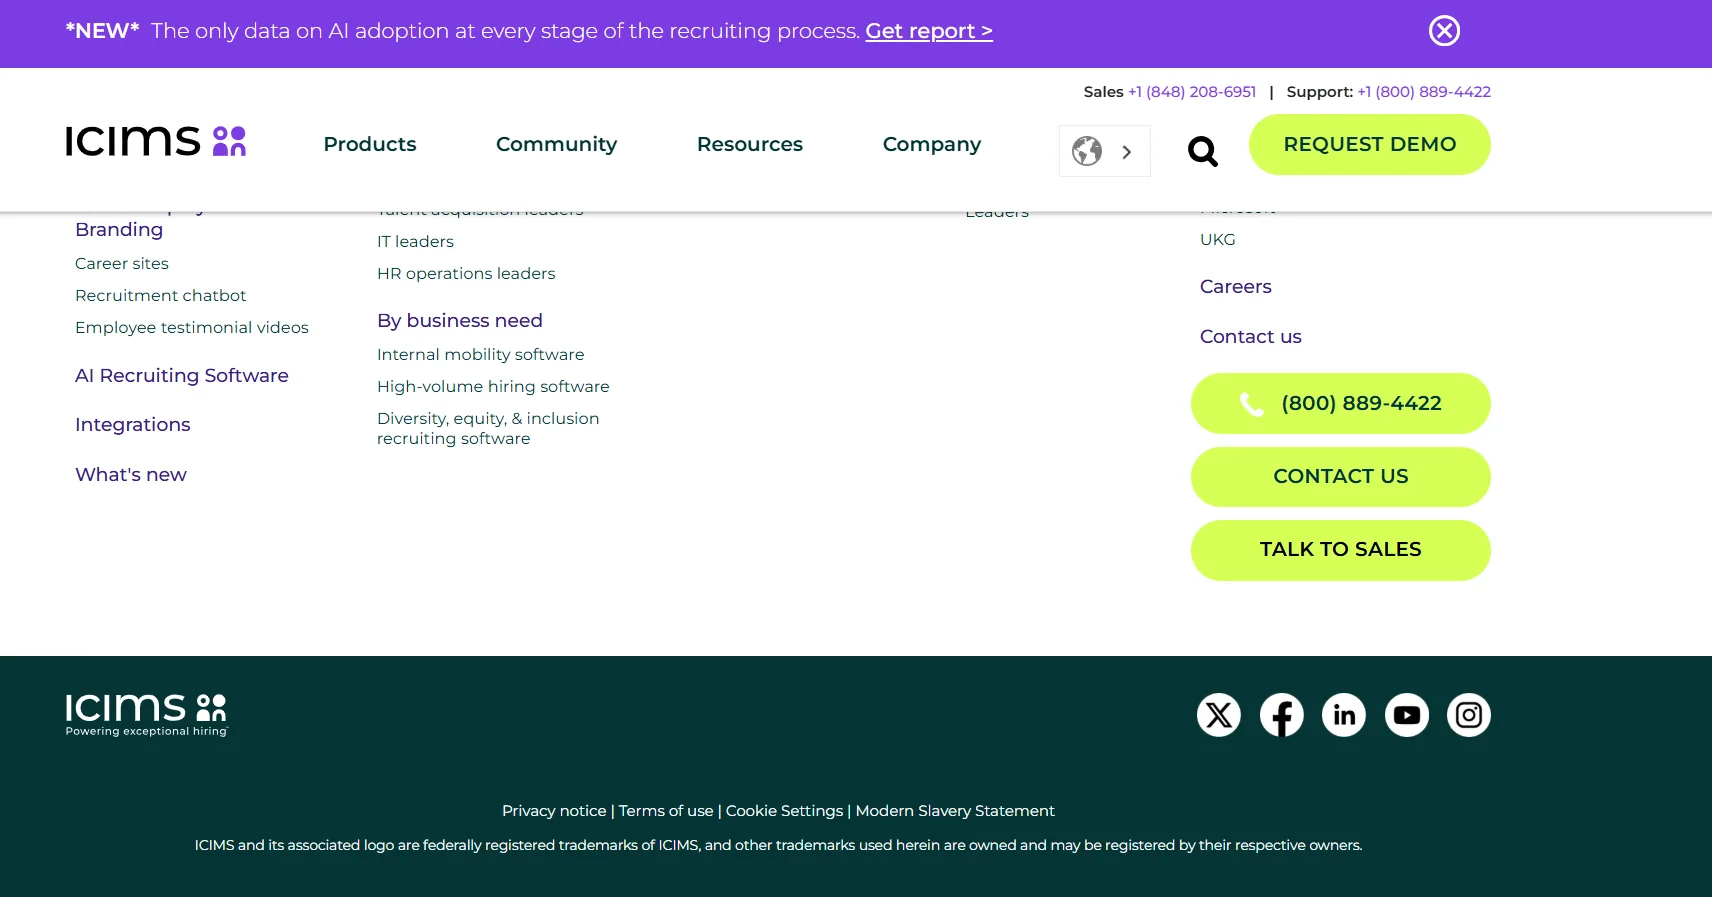Open IT leaders link
1712x897 pixels.
415,241
